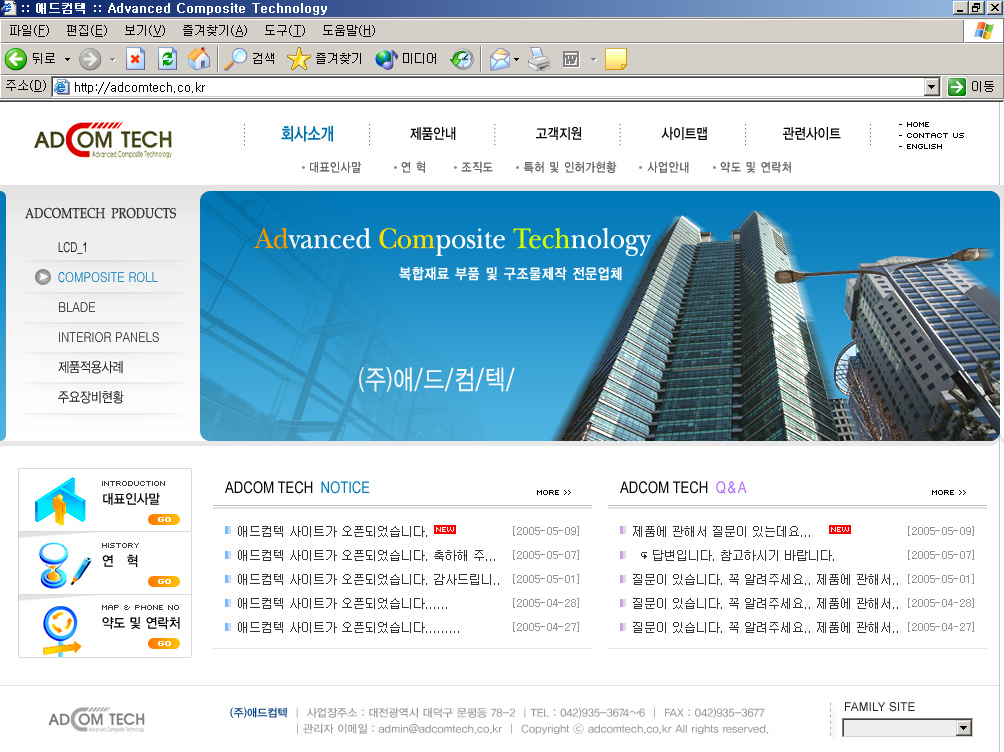This screenshot has width=1004, height=752.
Task: Open the 파일(F) menu
Action: (x=29, y=30)
